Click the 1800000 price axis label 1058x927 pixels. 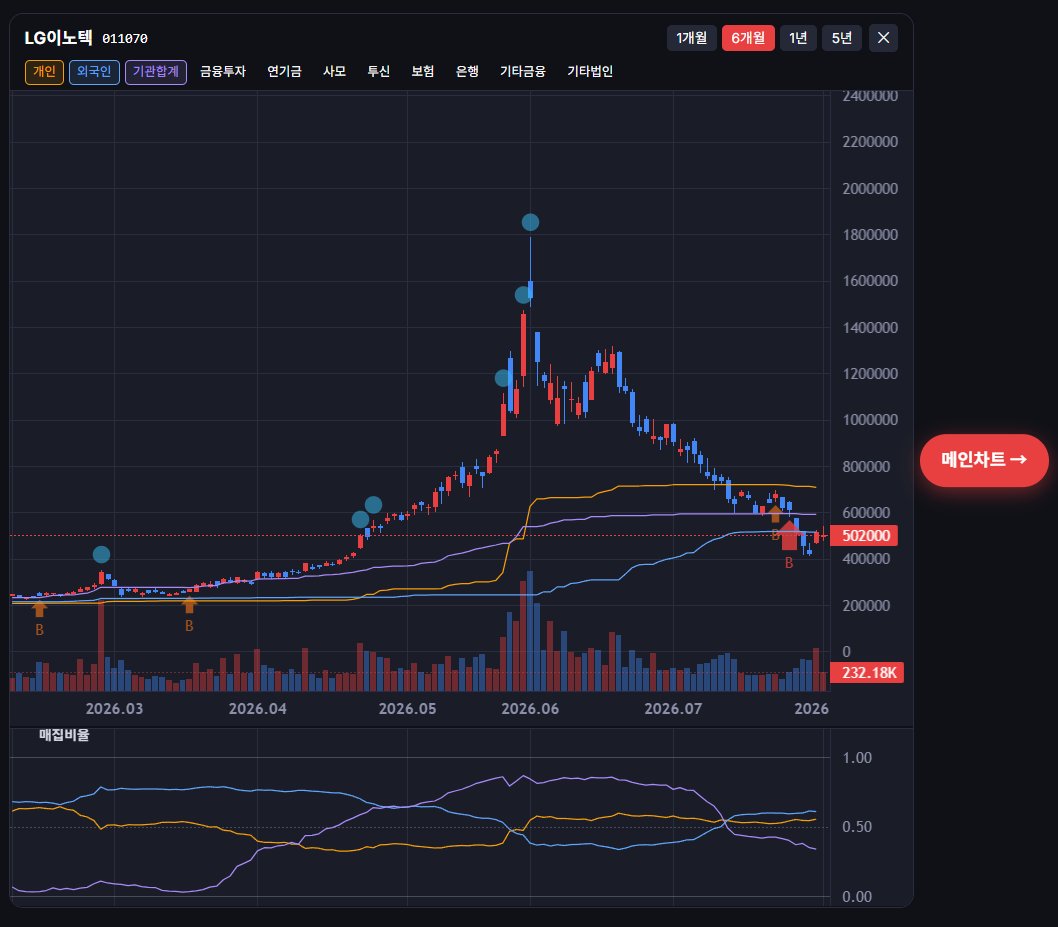click(x=870, y=235)
